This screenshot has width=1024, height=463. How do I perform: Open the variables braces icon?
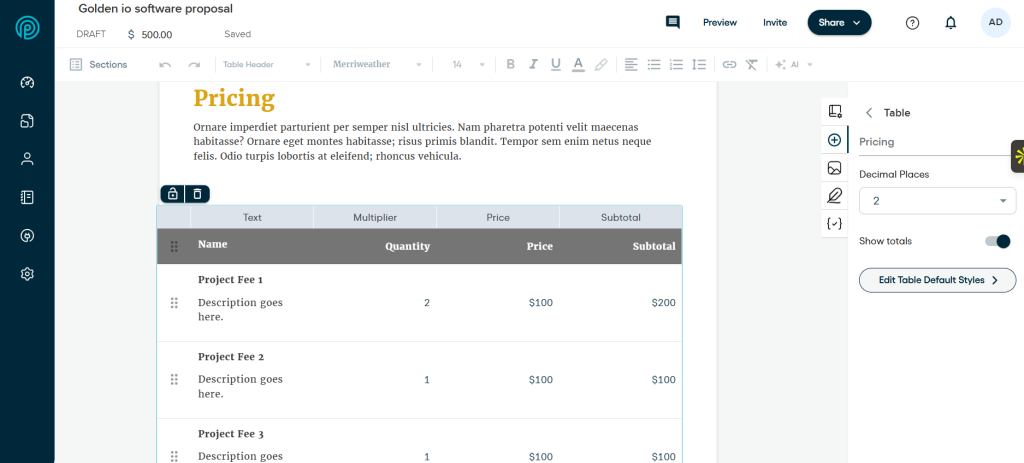click(834, 223)
